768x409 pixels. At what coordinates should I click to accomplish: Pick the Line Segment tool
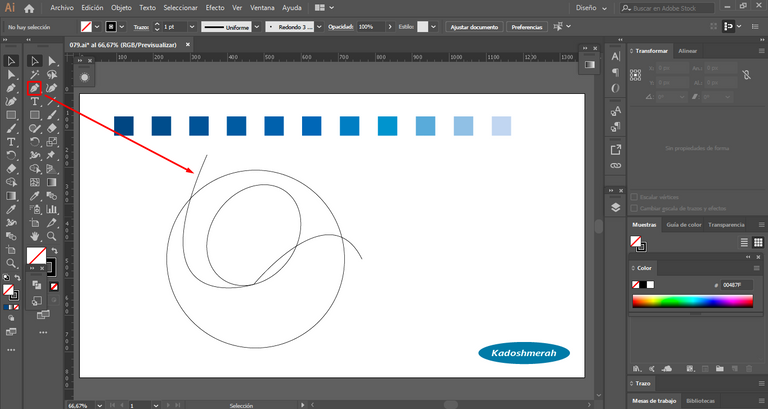point(51,101)
